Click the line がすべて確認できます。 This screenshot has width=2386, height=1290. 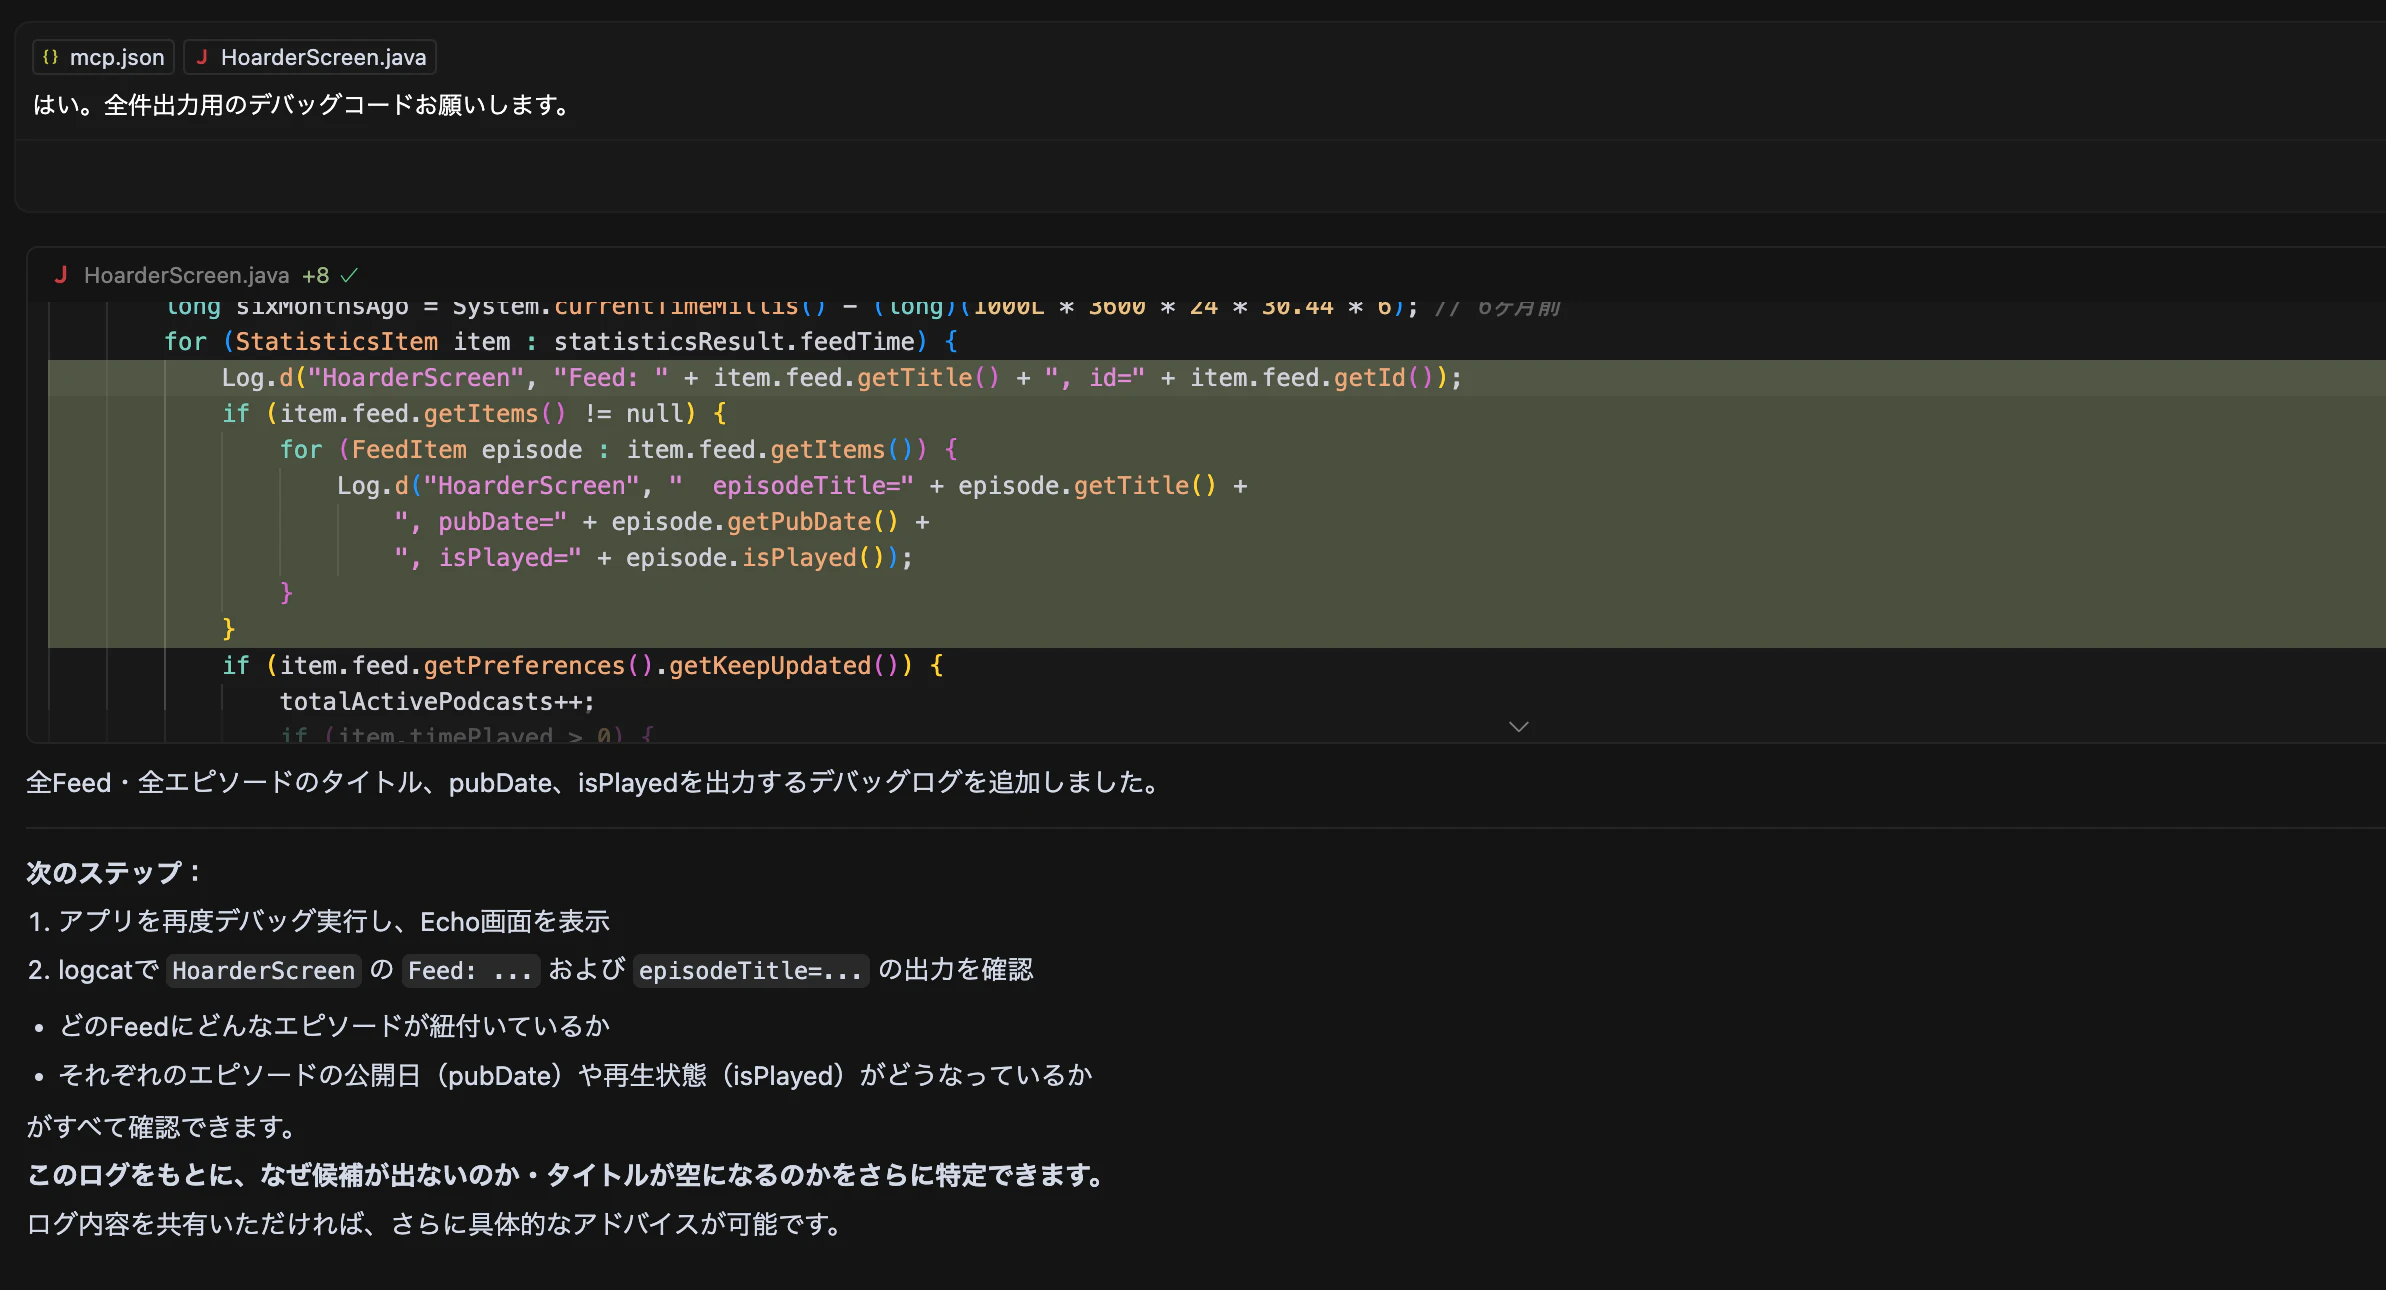click(163, 1127)
